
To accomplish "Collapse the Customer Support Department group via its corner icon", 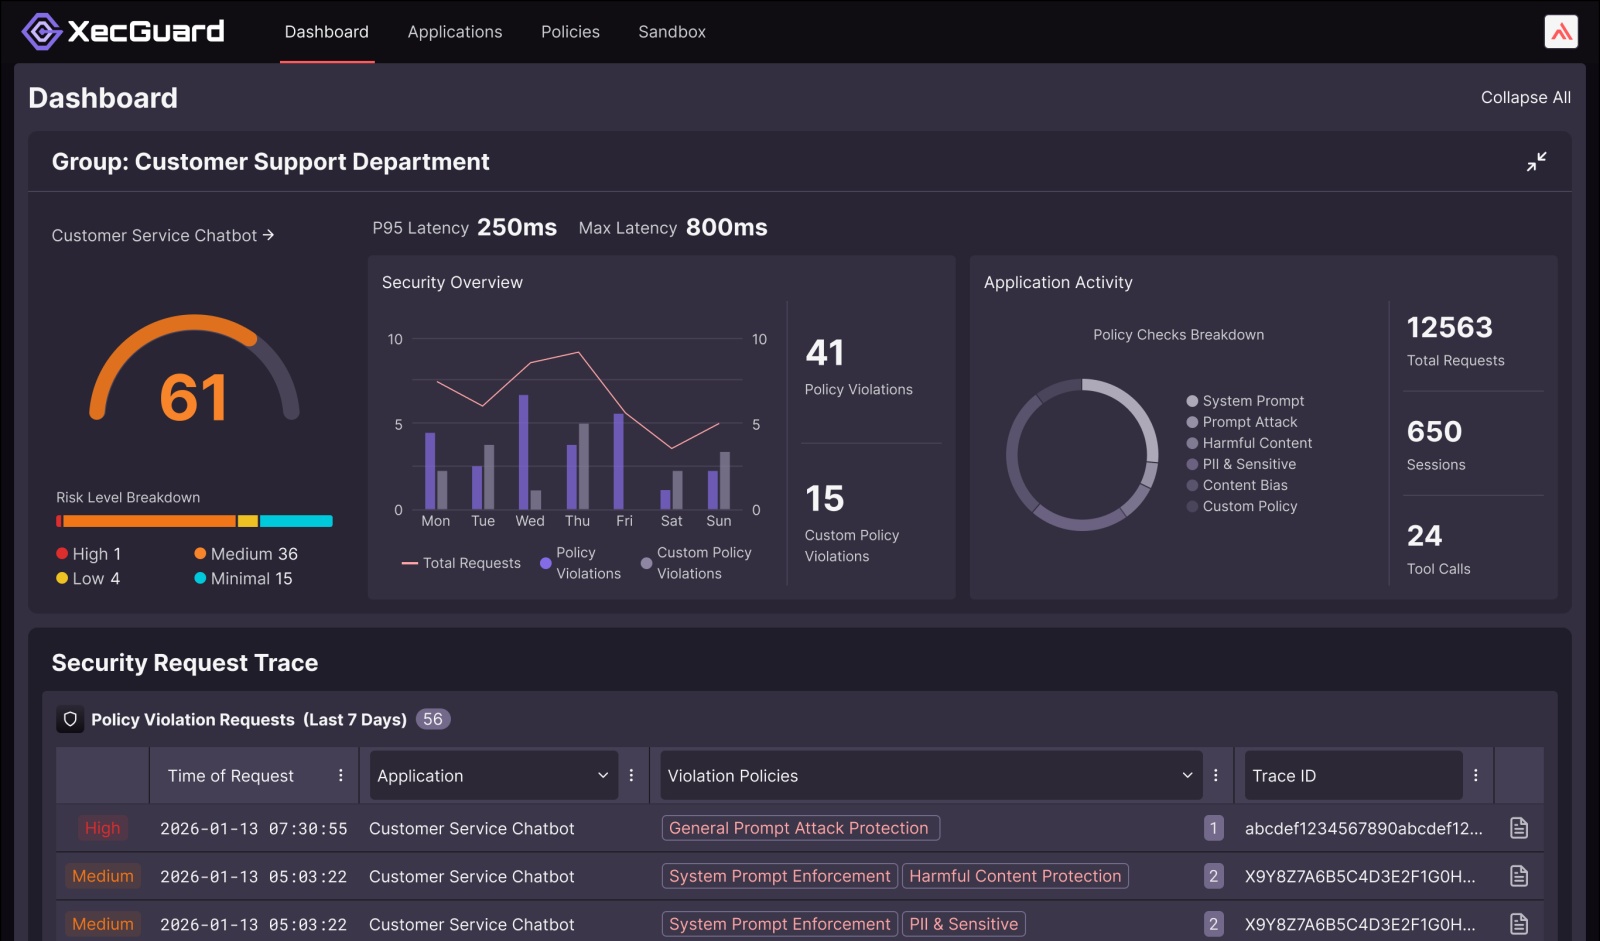I will pyautogui.click(x=1538, y=161).
